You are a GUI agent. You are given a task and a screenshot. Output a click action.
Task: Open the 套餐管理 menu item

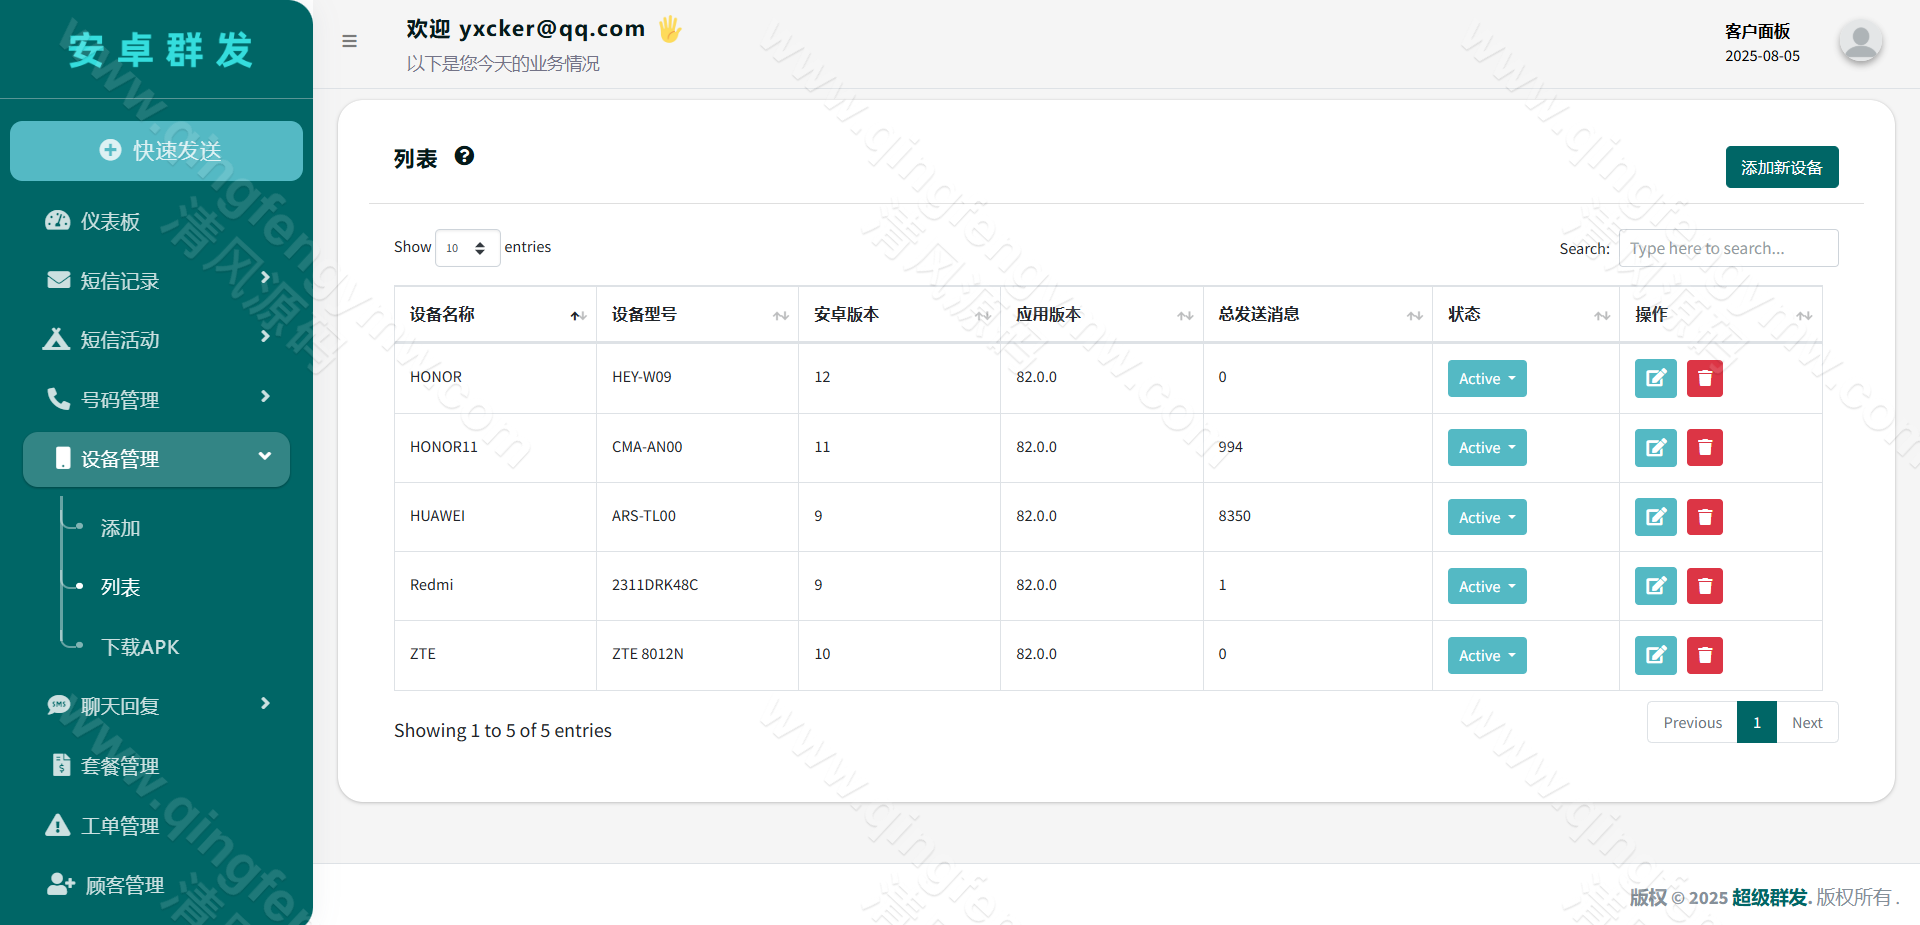[x=156, y=766]
